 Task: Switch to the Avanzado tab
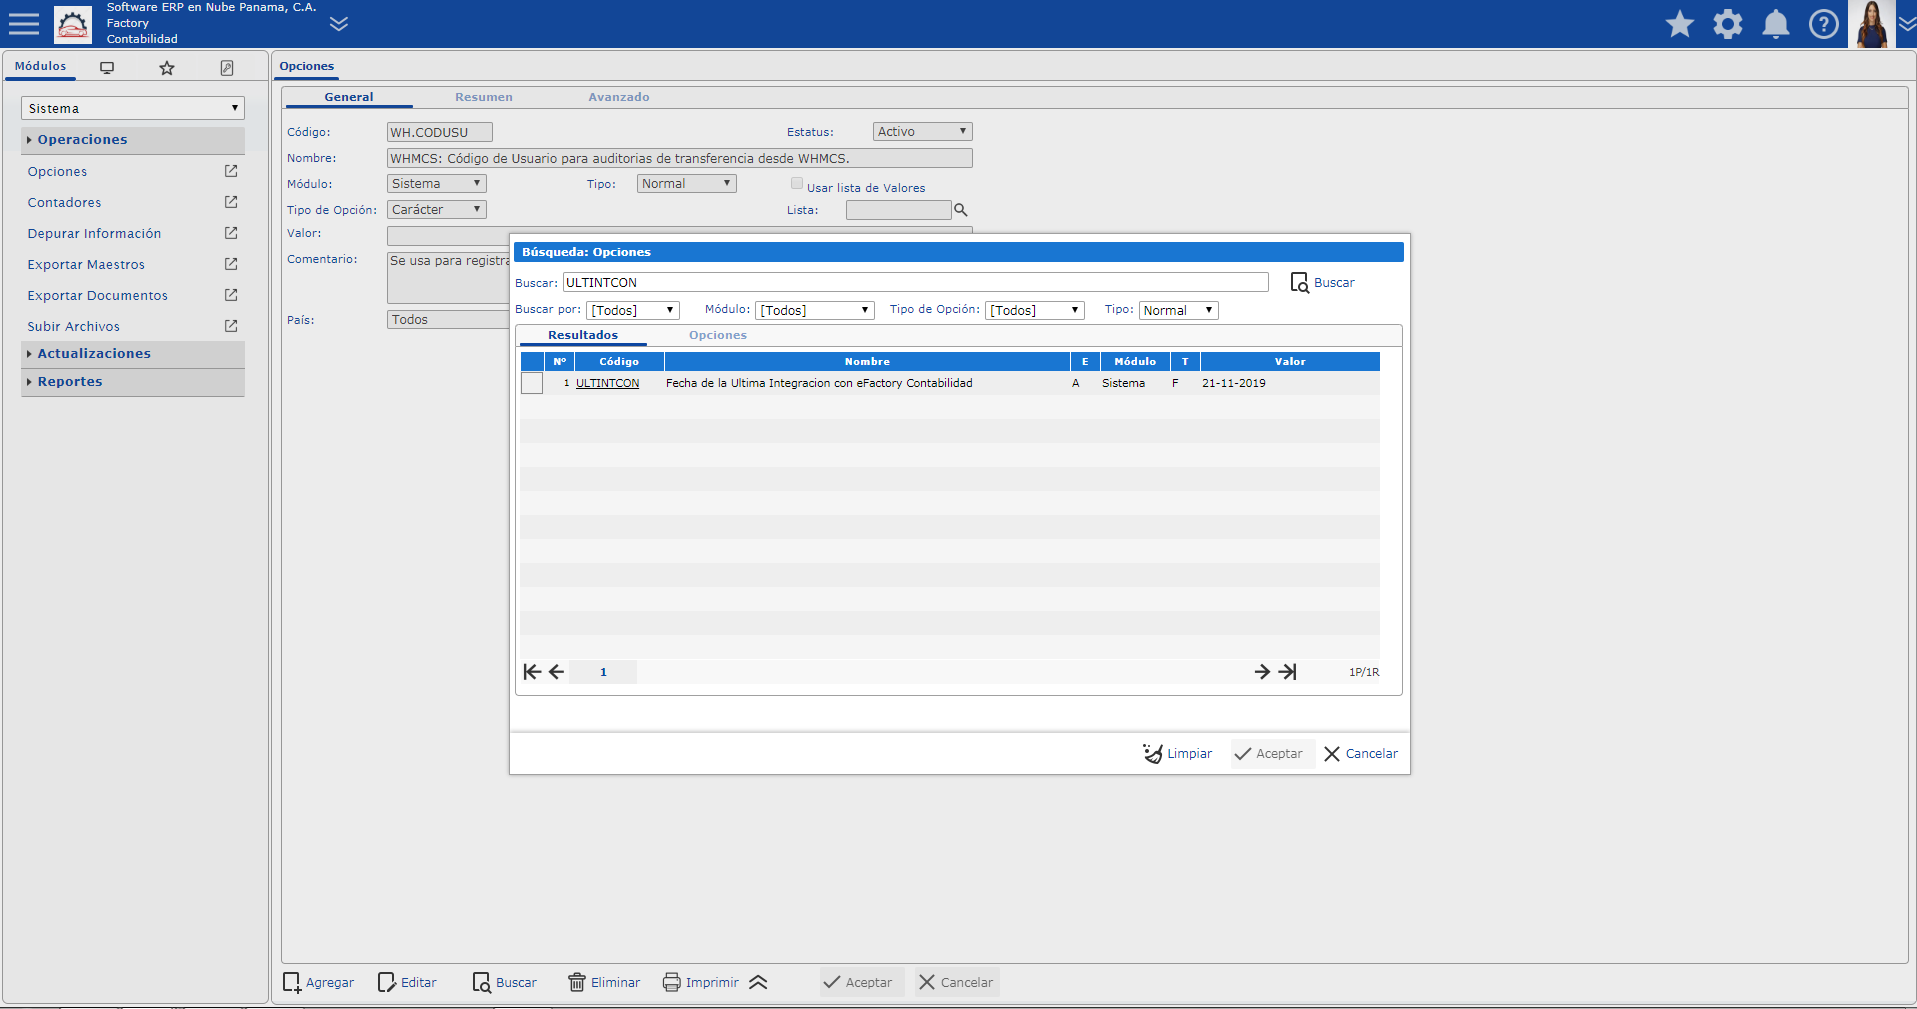coord(619,97)
